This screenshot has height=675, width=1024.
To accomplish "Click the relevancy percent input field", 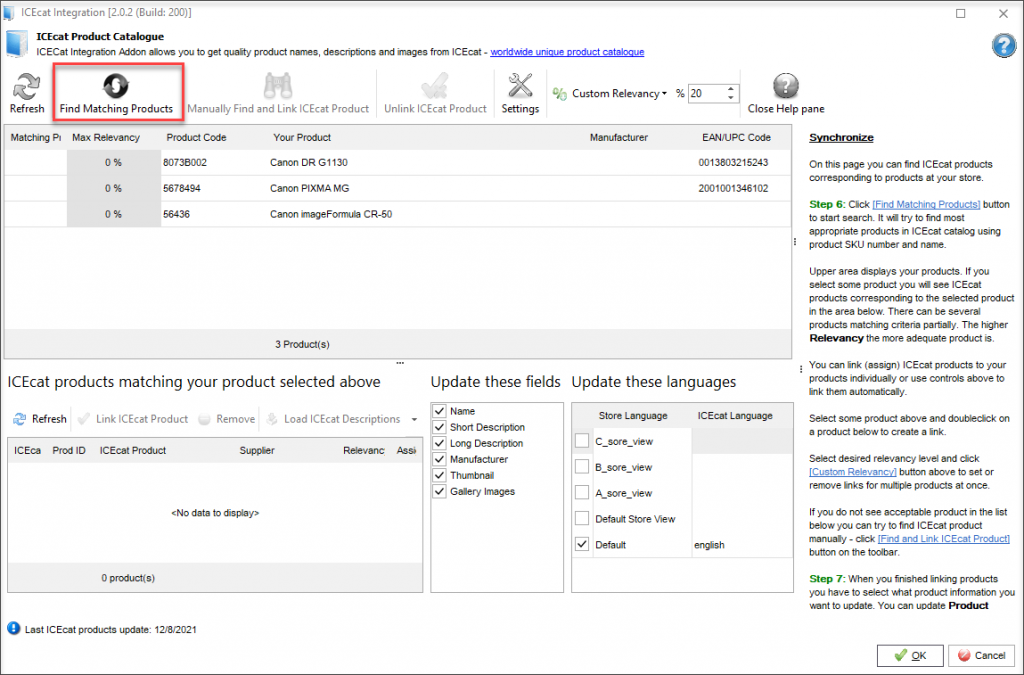I will [705, 93].
